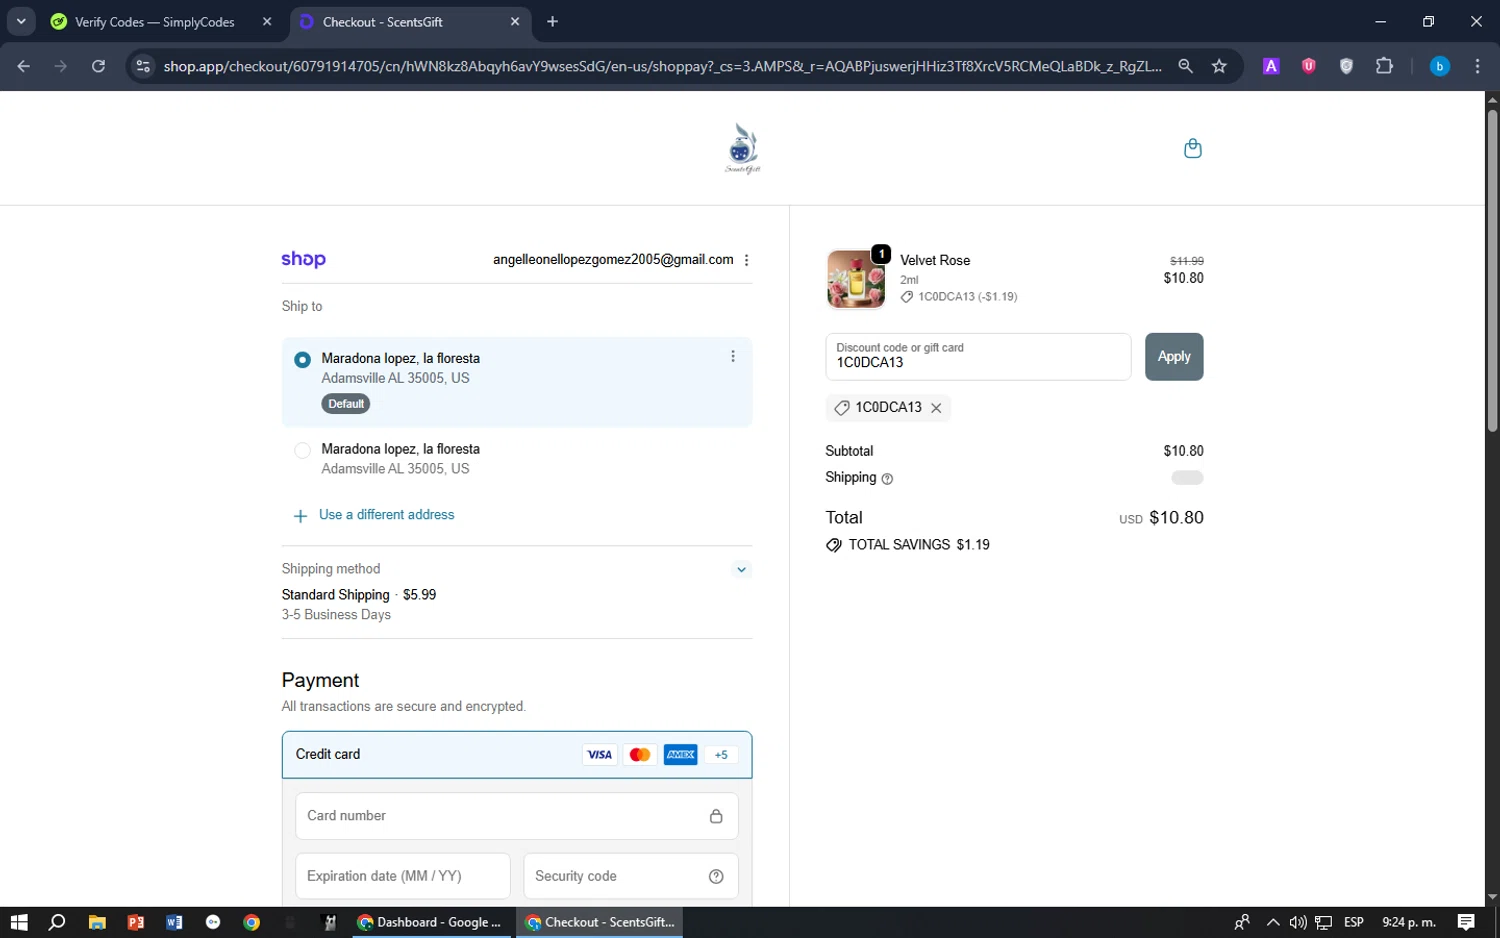
Task: Open the Chrome profile avatar
Action: 1440,66
